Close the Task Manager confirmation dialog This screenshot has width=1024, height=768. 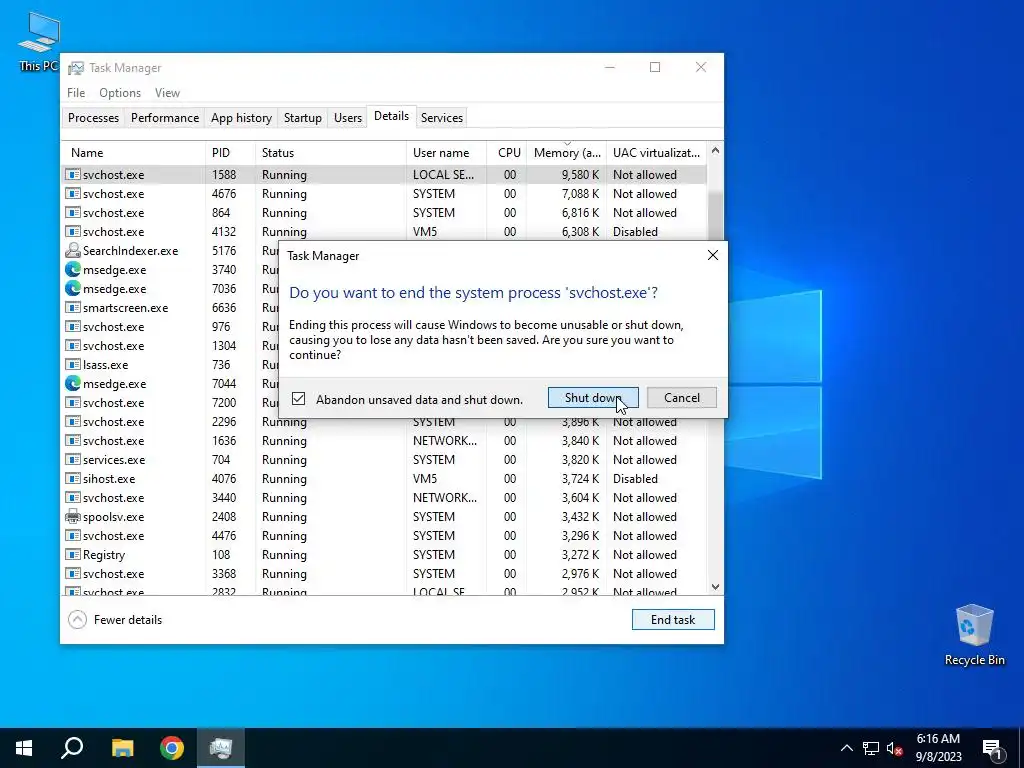[x=712, y=255]
